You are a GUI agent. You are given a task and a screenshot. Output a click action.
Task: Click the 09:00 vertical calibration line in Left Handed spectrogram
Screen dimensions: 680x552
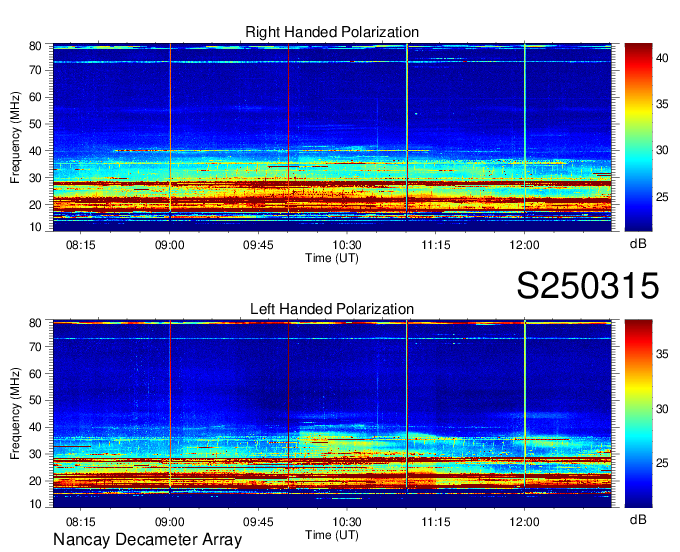(170, 408)
